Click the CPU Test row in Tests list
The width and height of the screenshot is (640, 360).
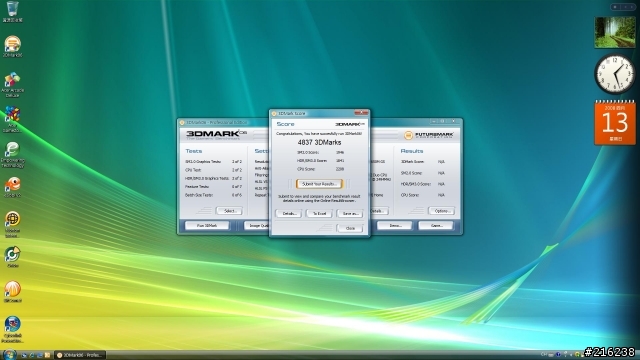[213, 170]
